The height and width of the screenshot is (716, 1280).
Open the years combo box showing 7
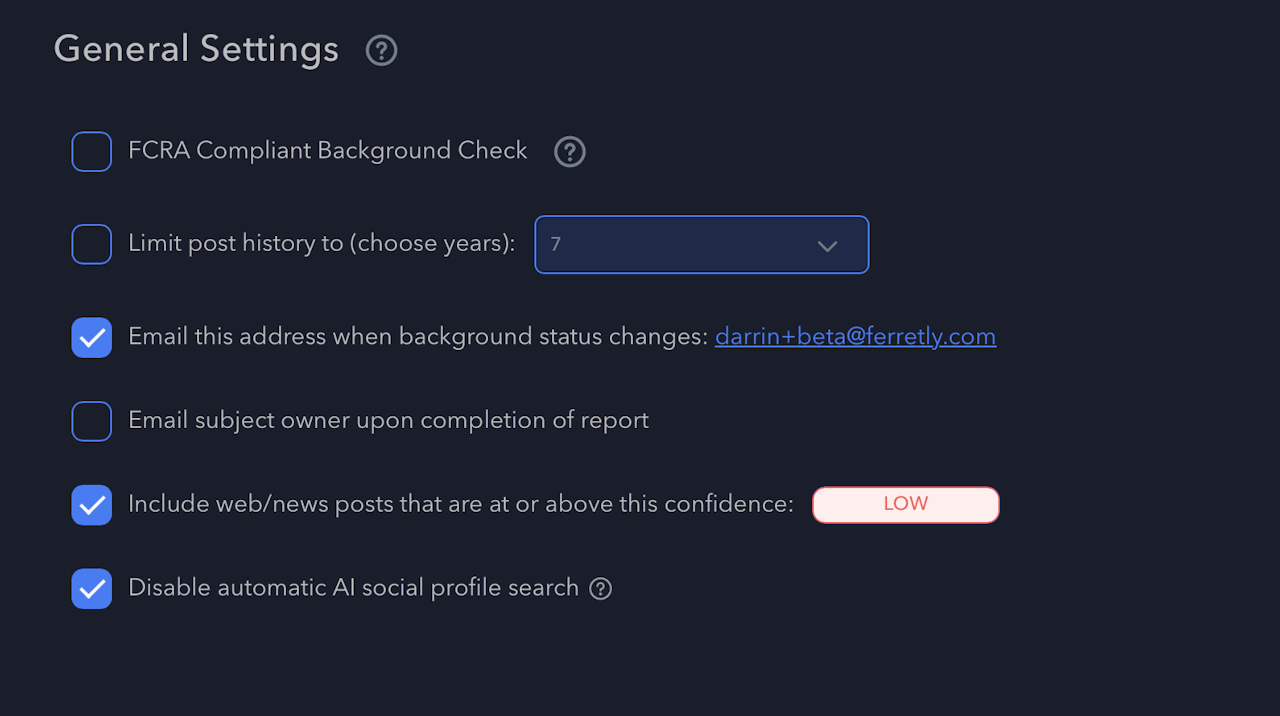[x=702, y=244]
